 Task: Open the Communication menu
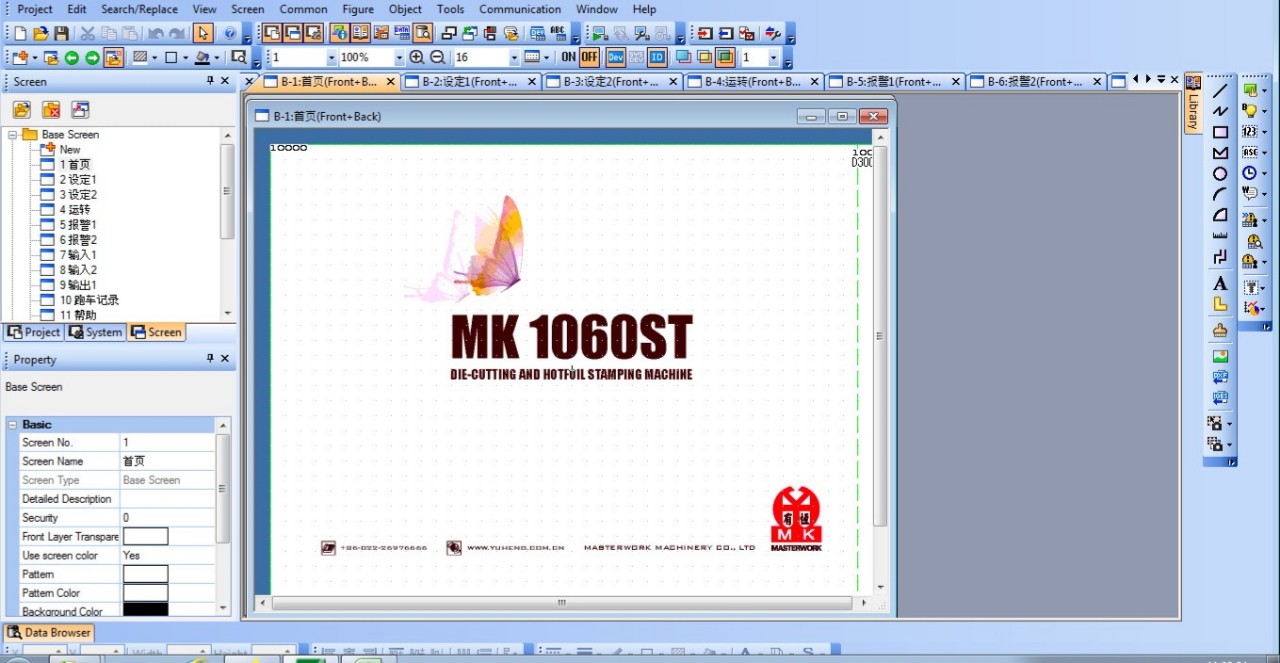pyautogui.click(x=520, y=9)
